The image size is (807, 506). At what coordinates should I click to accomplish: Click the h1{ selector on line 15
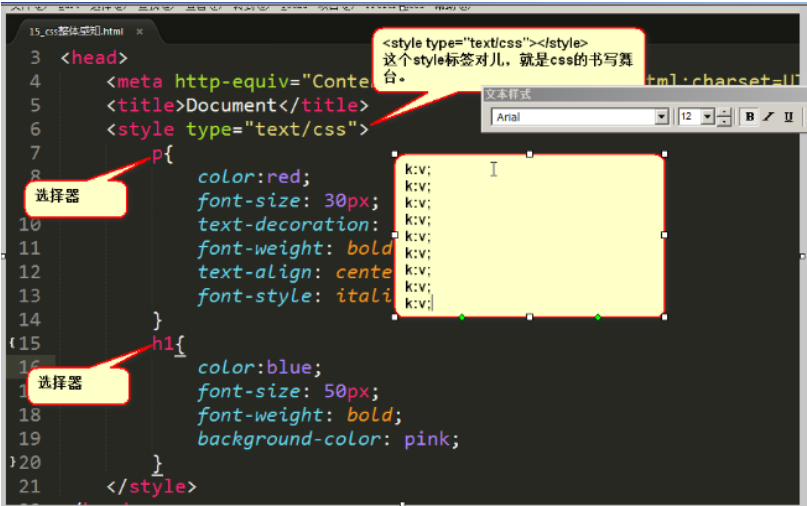click(x=168, y=344)
